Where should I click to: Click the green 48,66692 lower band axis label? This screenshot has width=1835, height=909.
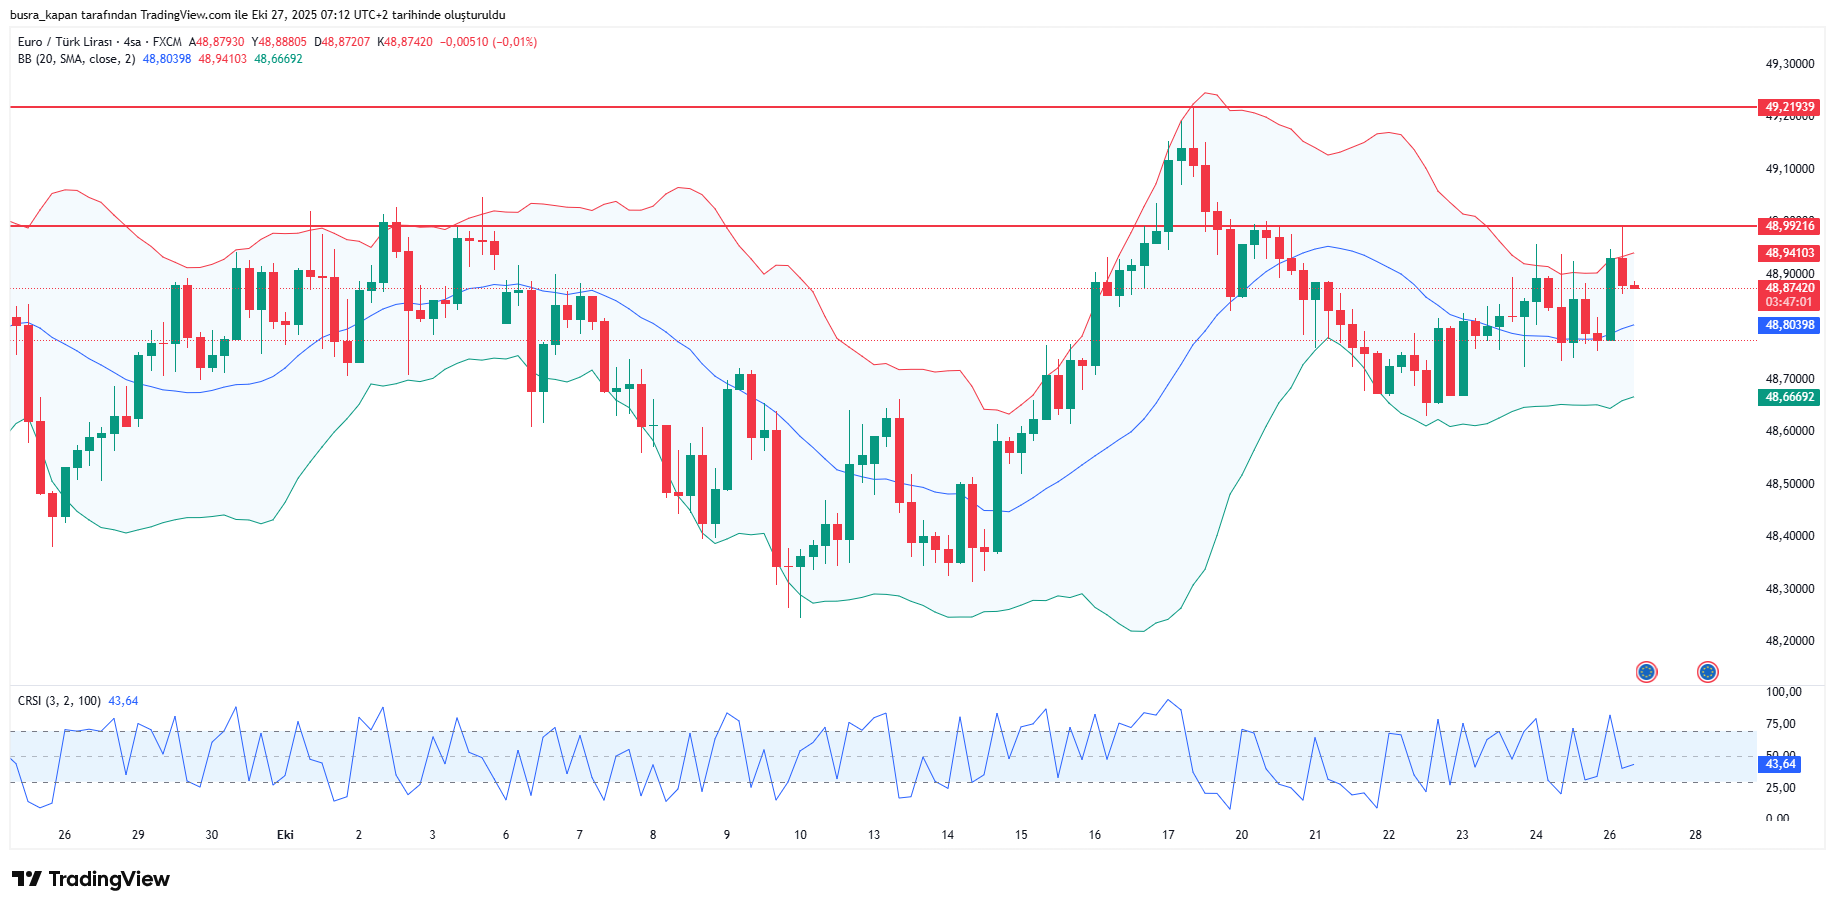[1788, 397]
